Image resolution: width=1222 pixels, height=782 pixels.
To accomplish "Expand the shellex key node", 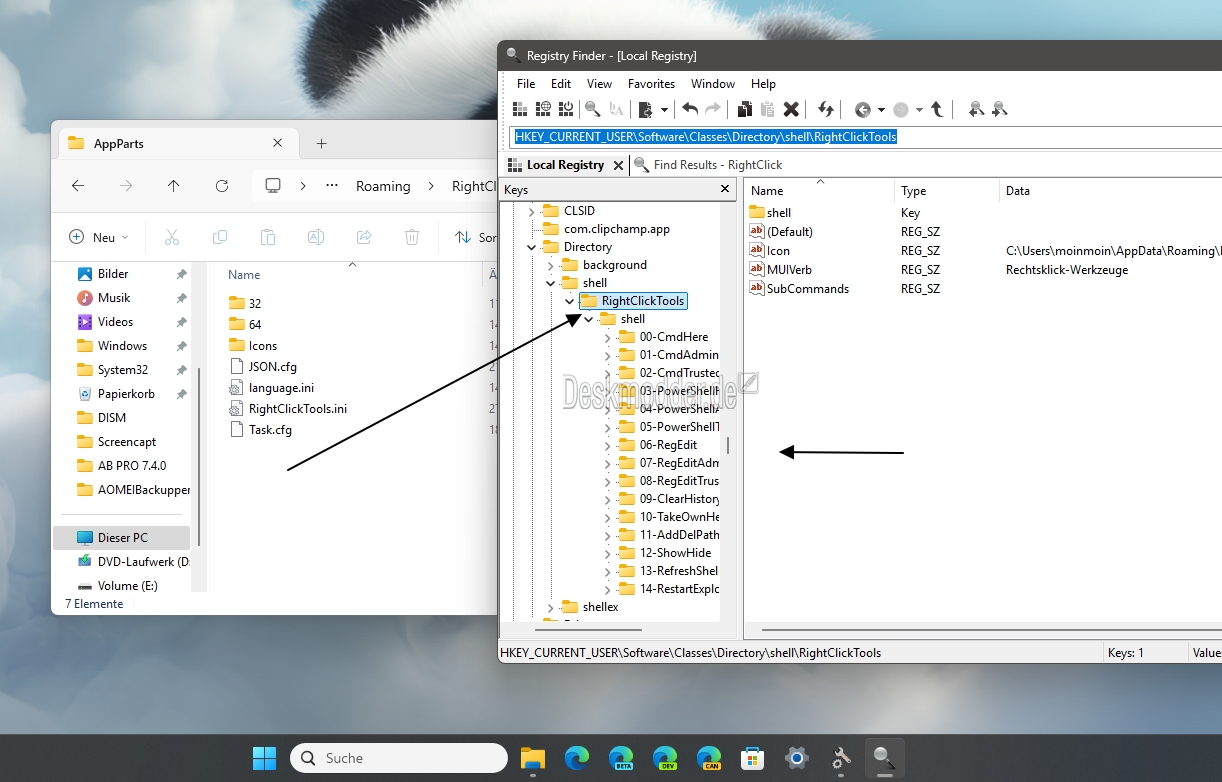I will (550, 607).
